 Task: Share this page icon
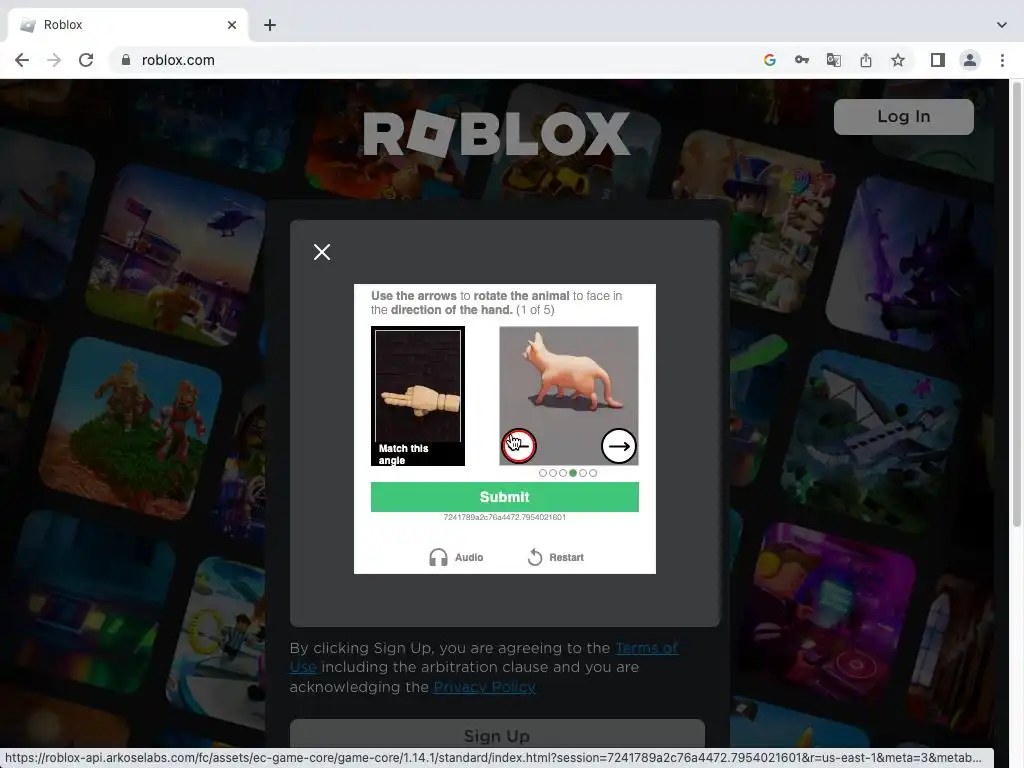click(866, 60)
